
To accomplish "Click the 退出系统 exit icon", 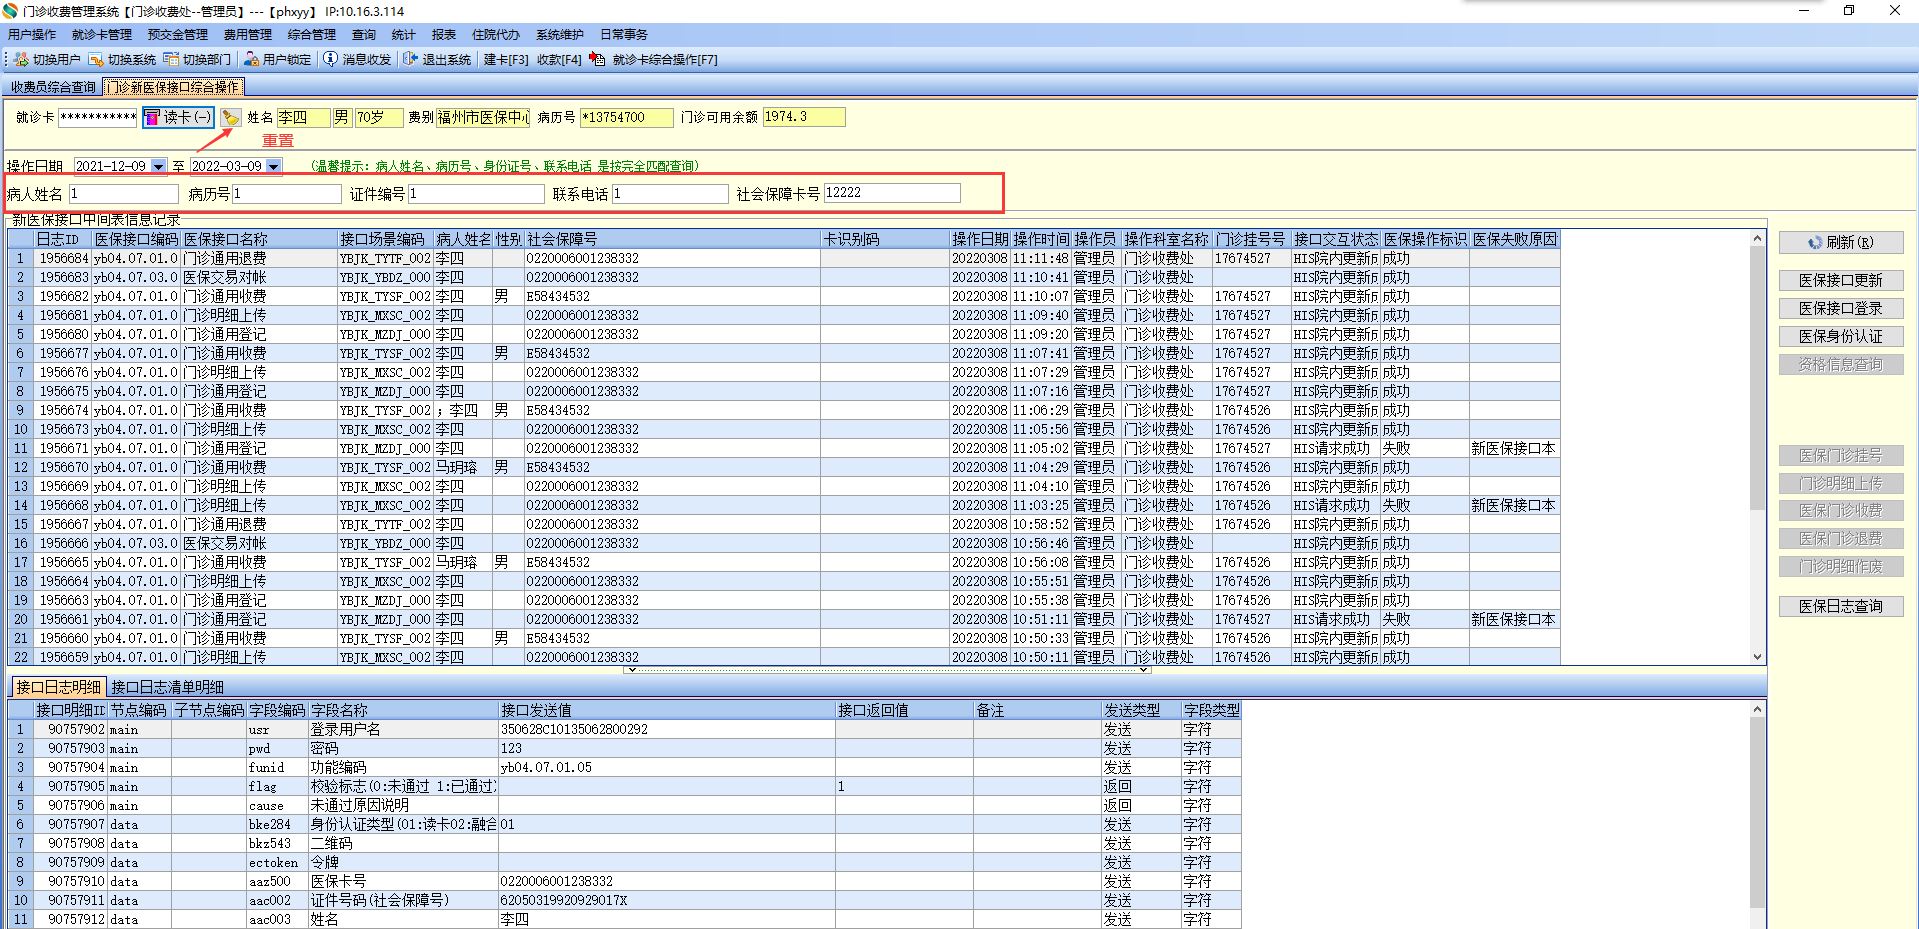I will pyautogui.click(x=410, y=60).
